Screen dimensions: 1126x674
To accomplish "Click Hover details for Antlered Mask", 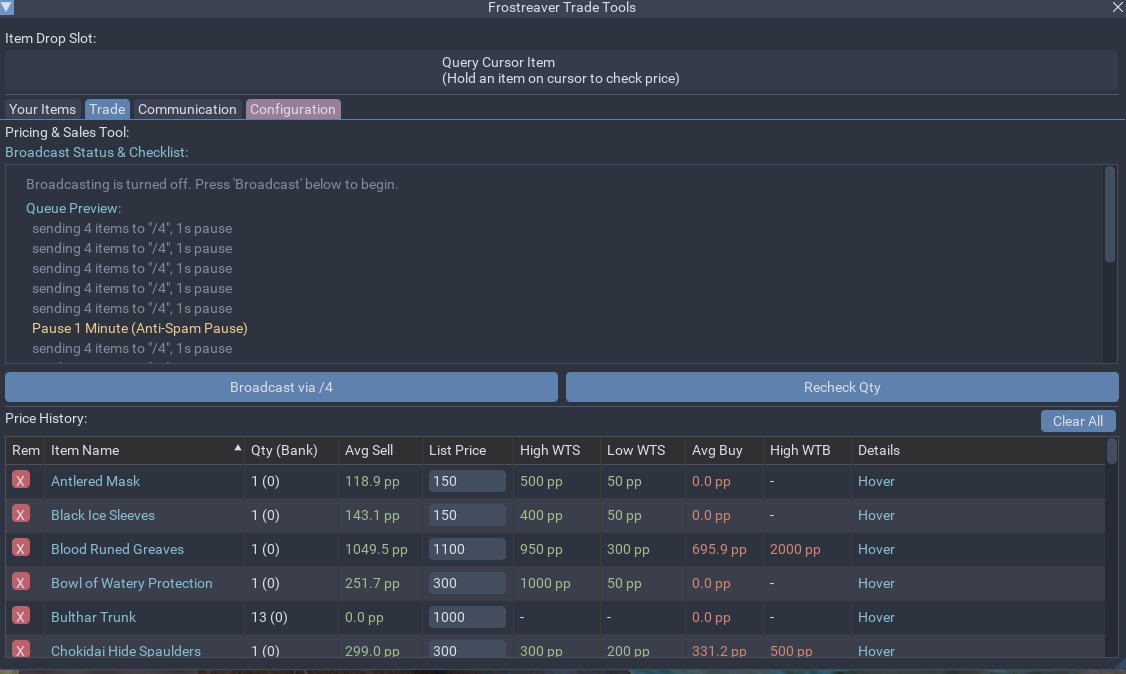I will [876, 481].
